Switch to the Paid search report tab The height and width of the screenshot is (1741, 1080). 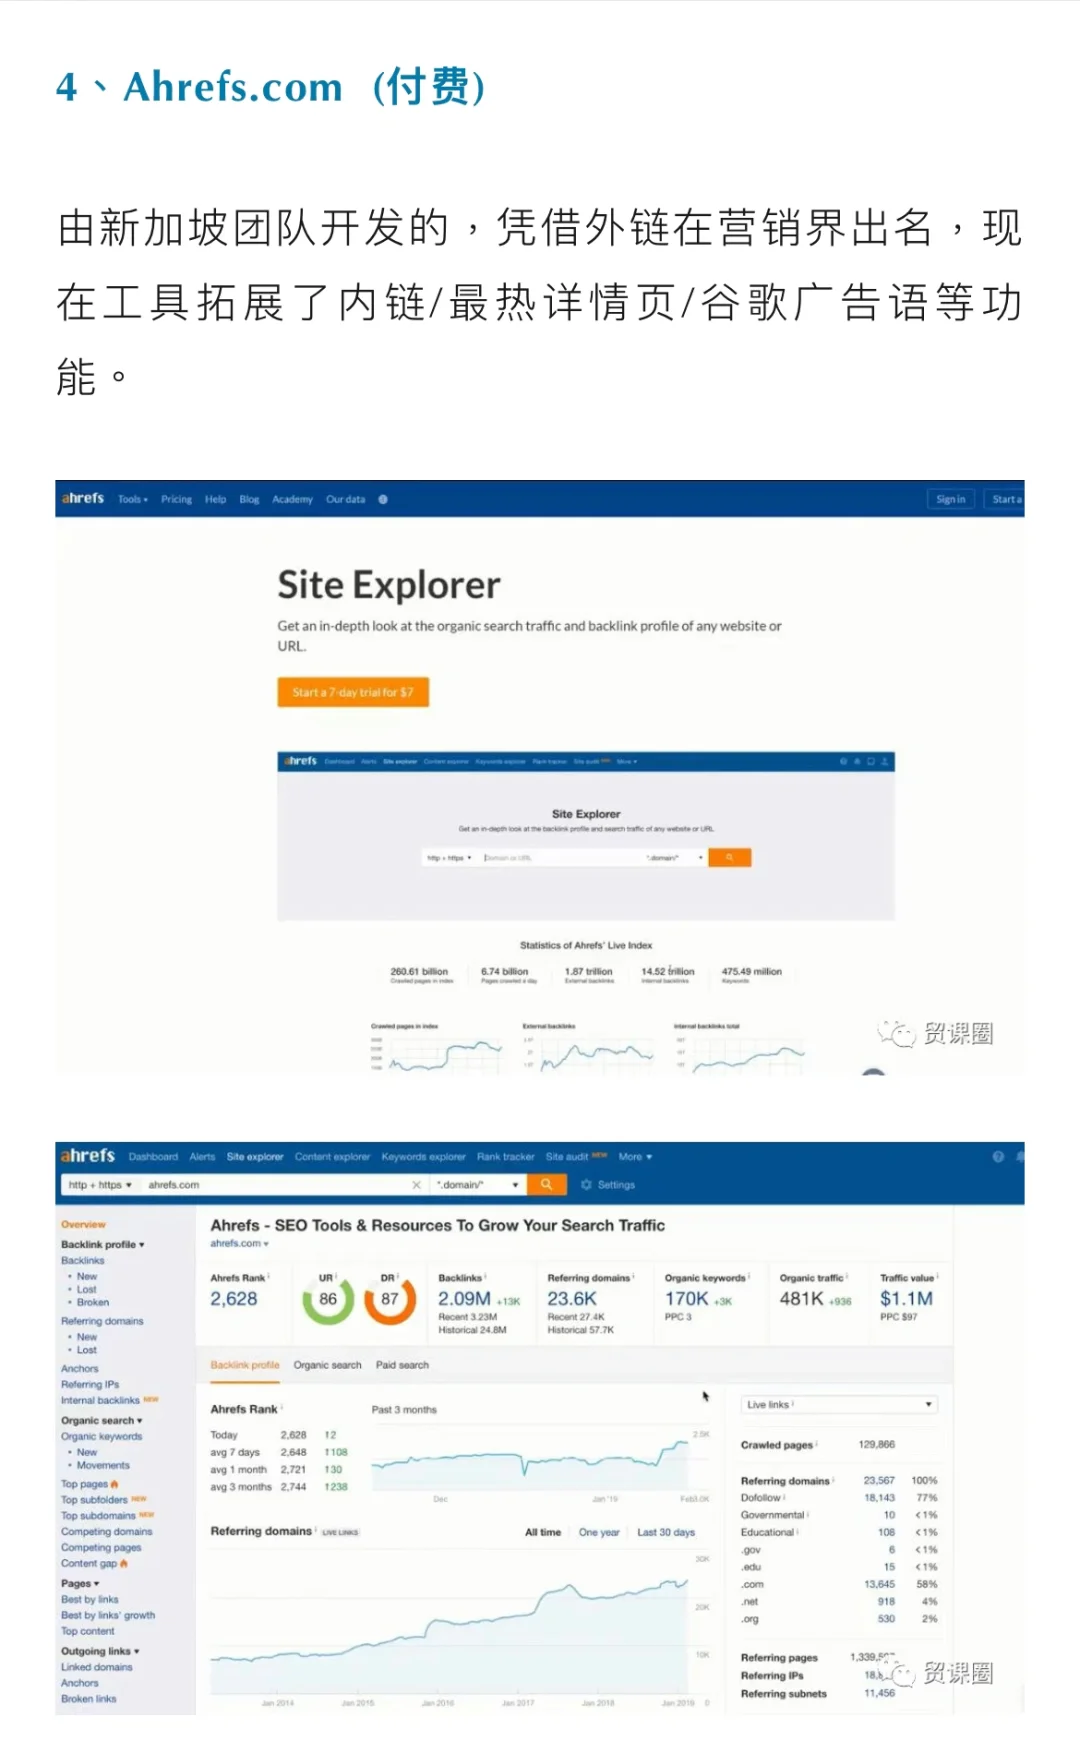pyautogui.click(x=402, y=1365)
